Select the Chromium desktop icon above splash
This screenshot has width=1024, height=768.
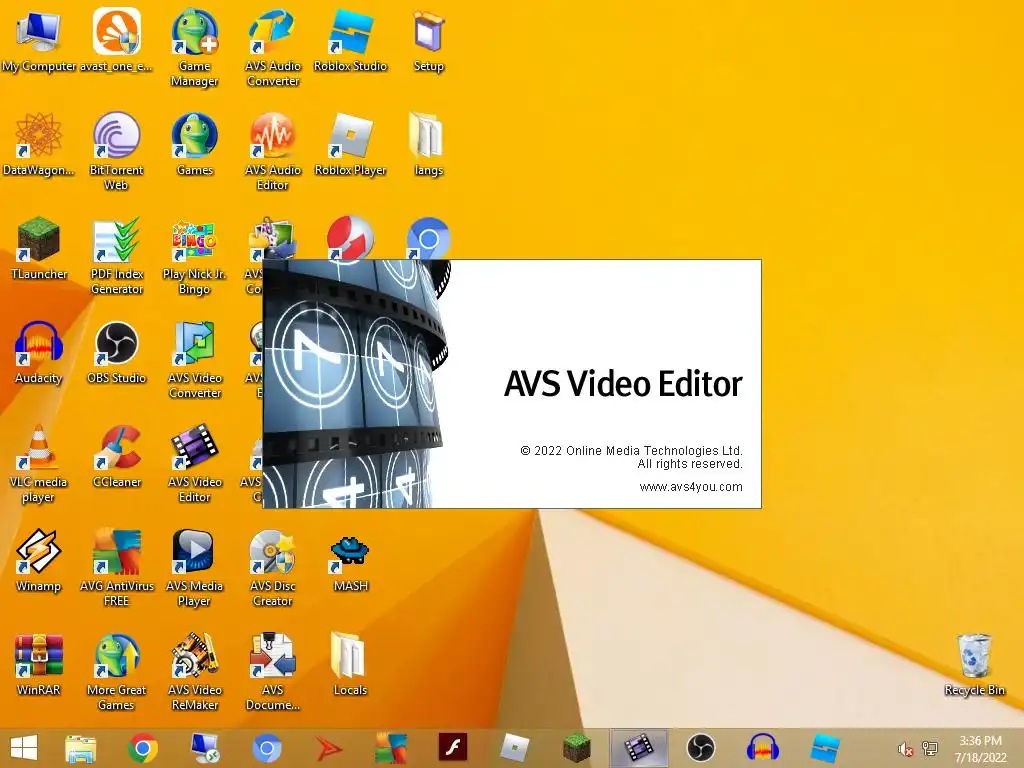(428, 238)
